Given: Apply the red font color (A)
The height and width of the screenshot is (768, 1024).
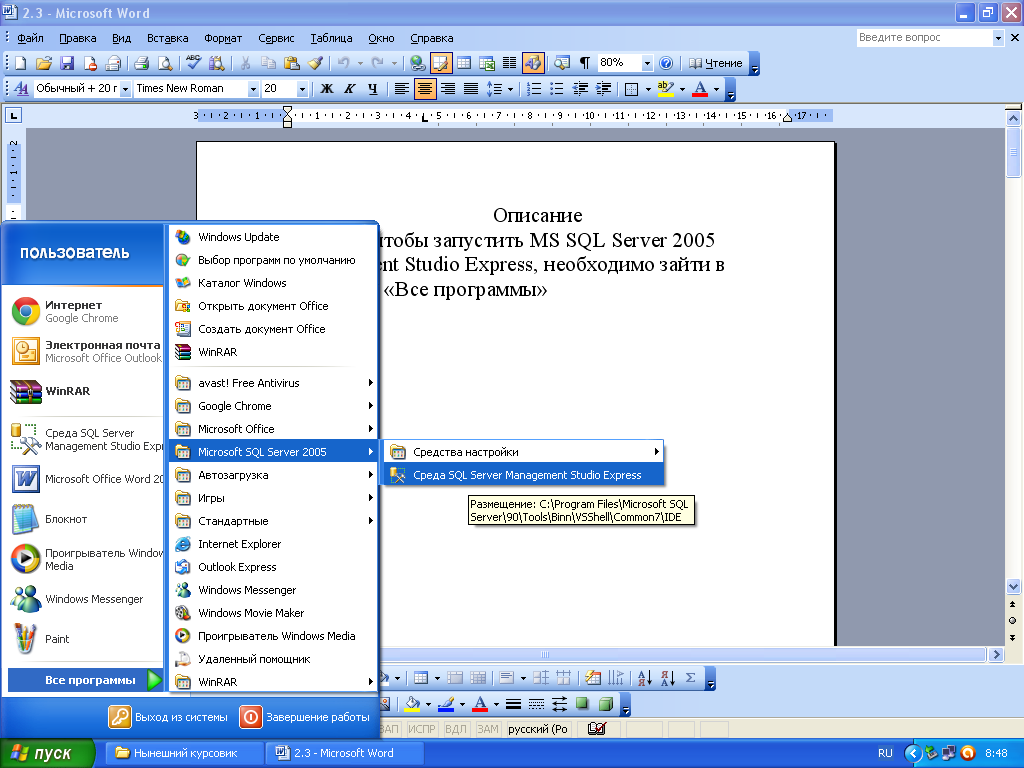Looking at the screenshot, I should click(x=700, y=89).
